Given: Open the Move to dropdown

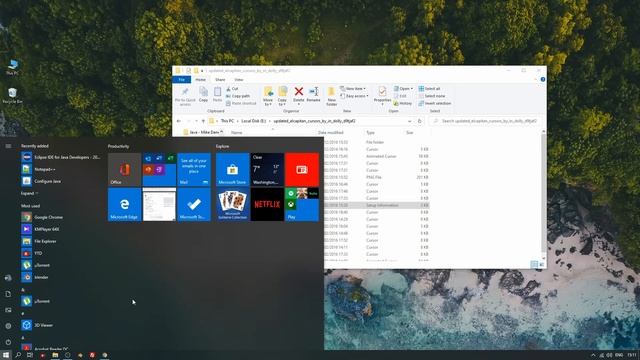Looking at the screenshot, I should (268, 96).
